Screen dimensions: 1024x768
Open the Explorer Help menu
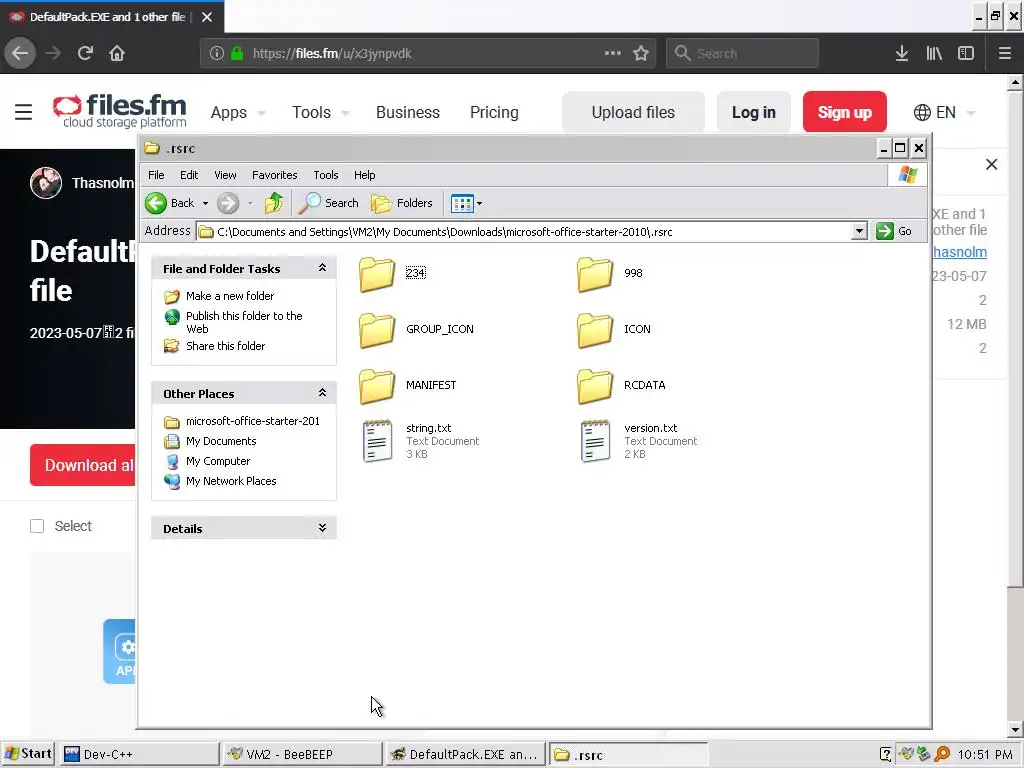(364, 175)
